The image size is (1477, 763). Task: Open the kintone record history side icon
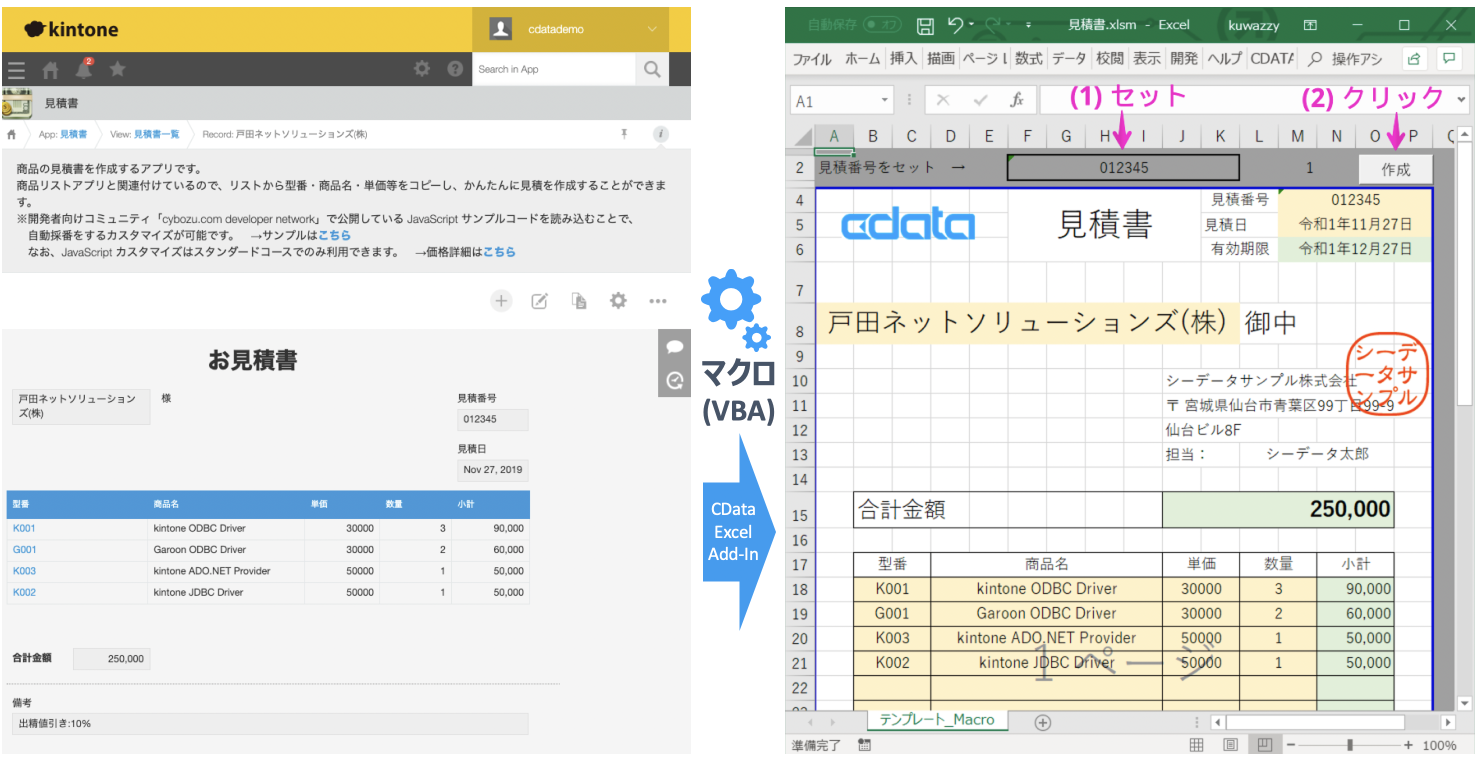[674, 379]
